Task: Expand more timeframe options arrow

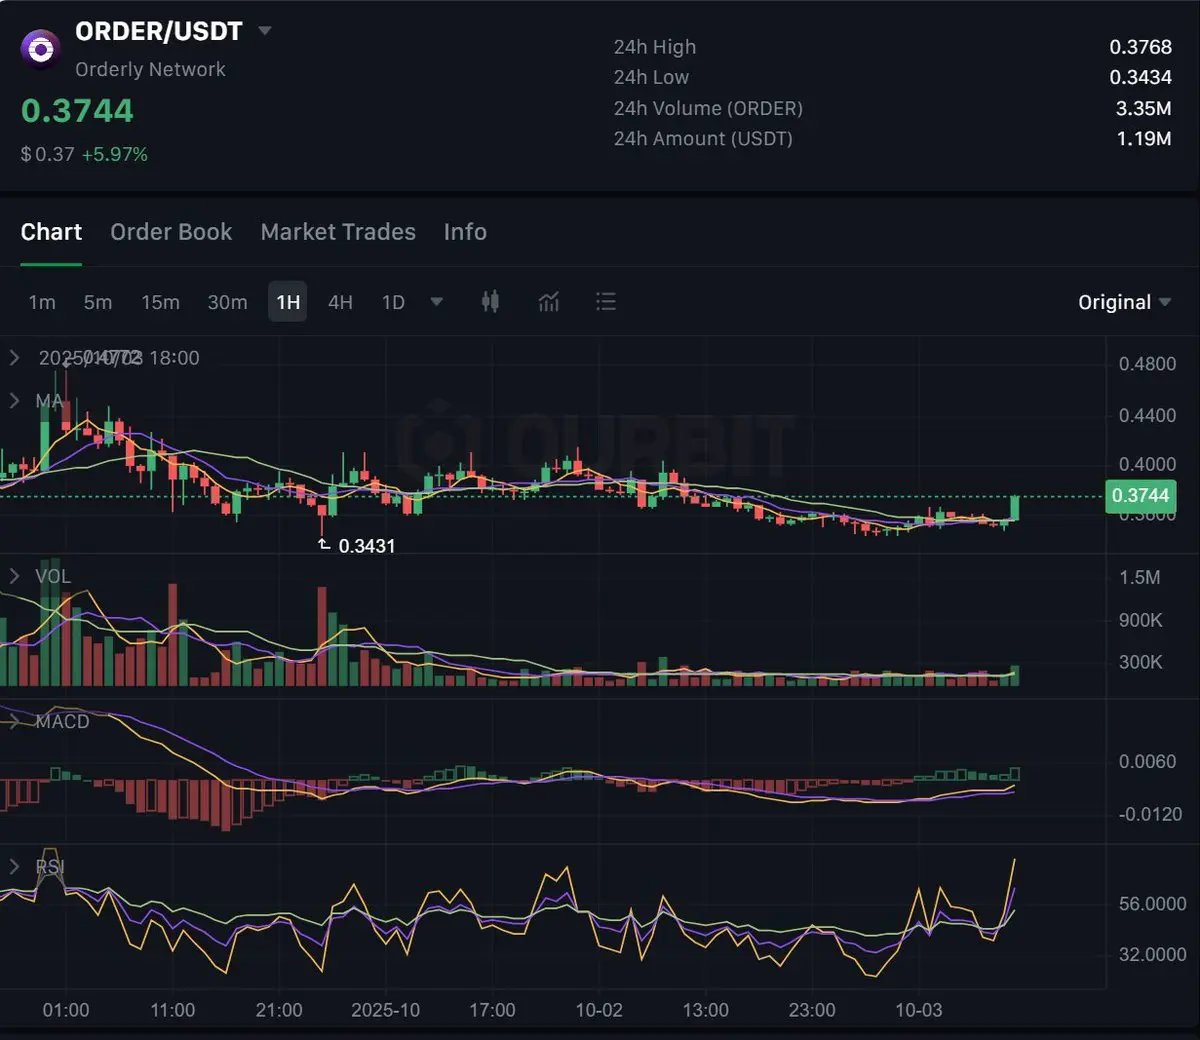Action: (x=437, y=301)
